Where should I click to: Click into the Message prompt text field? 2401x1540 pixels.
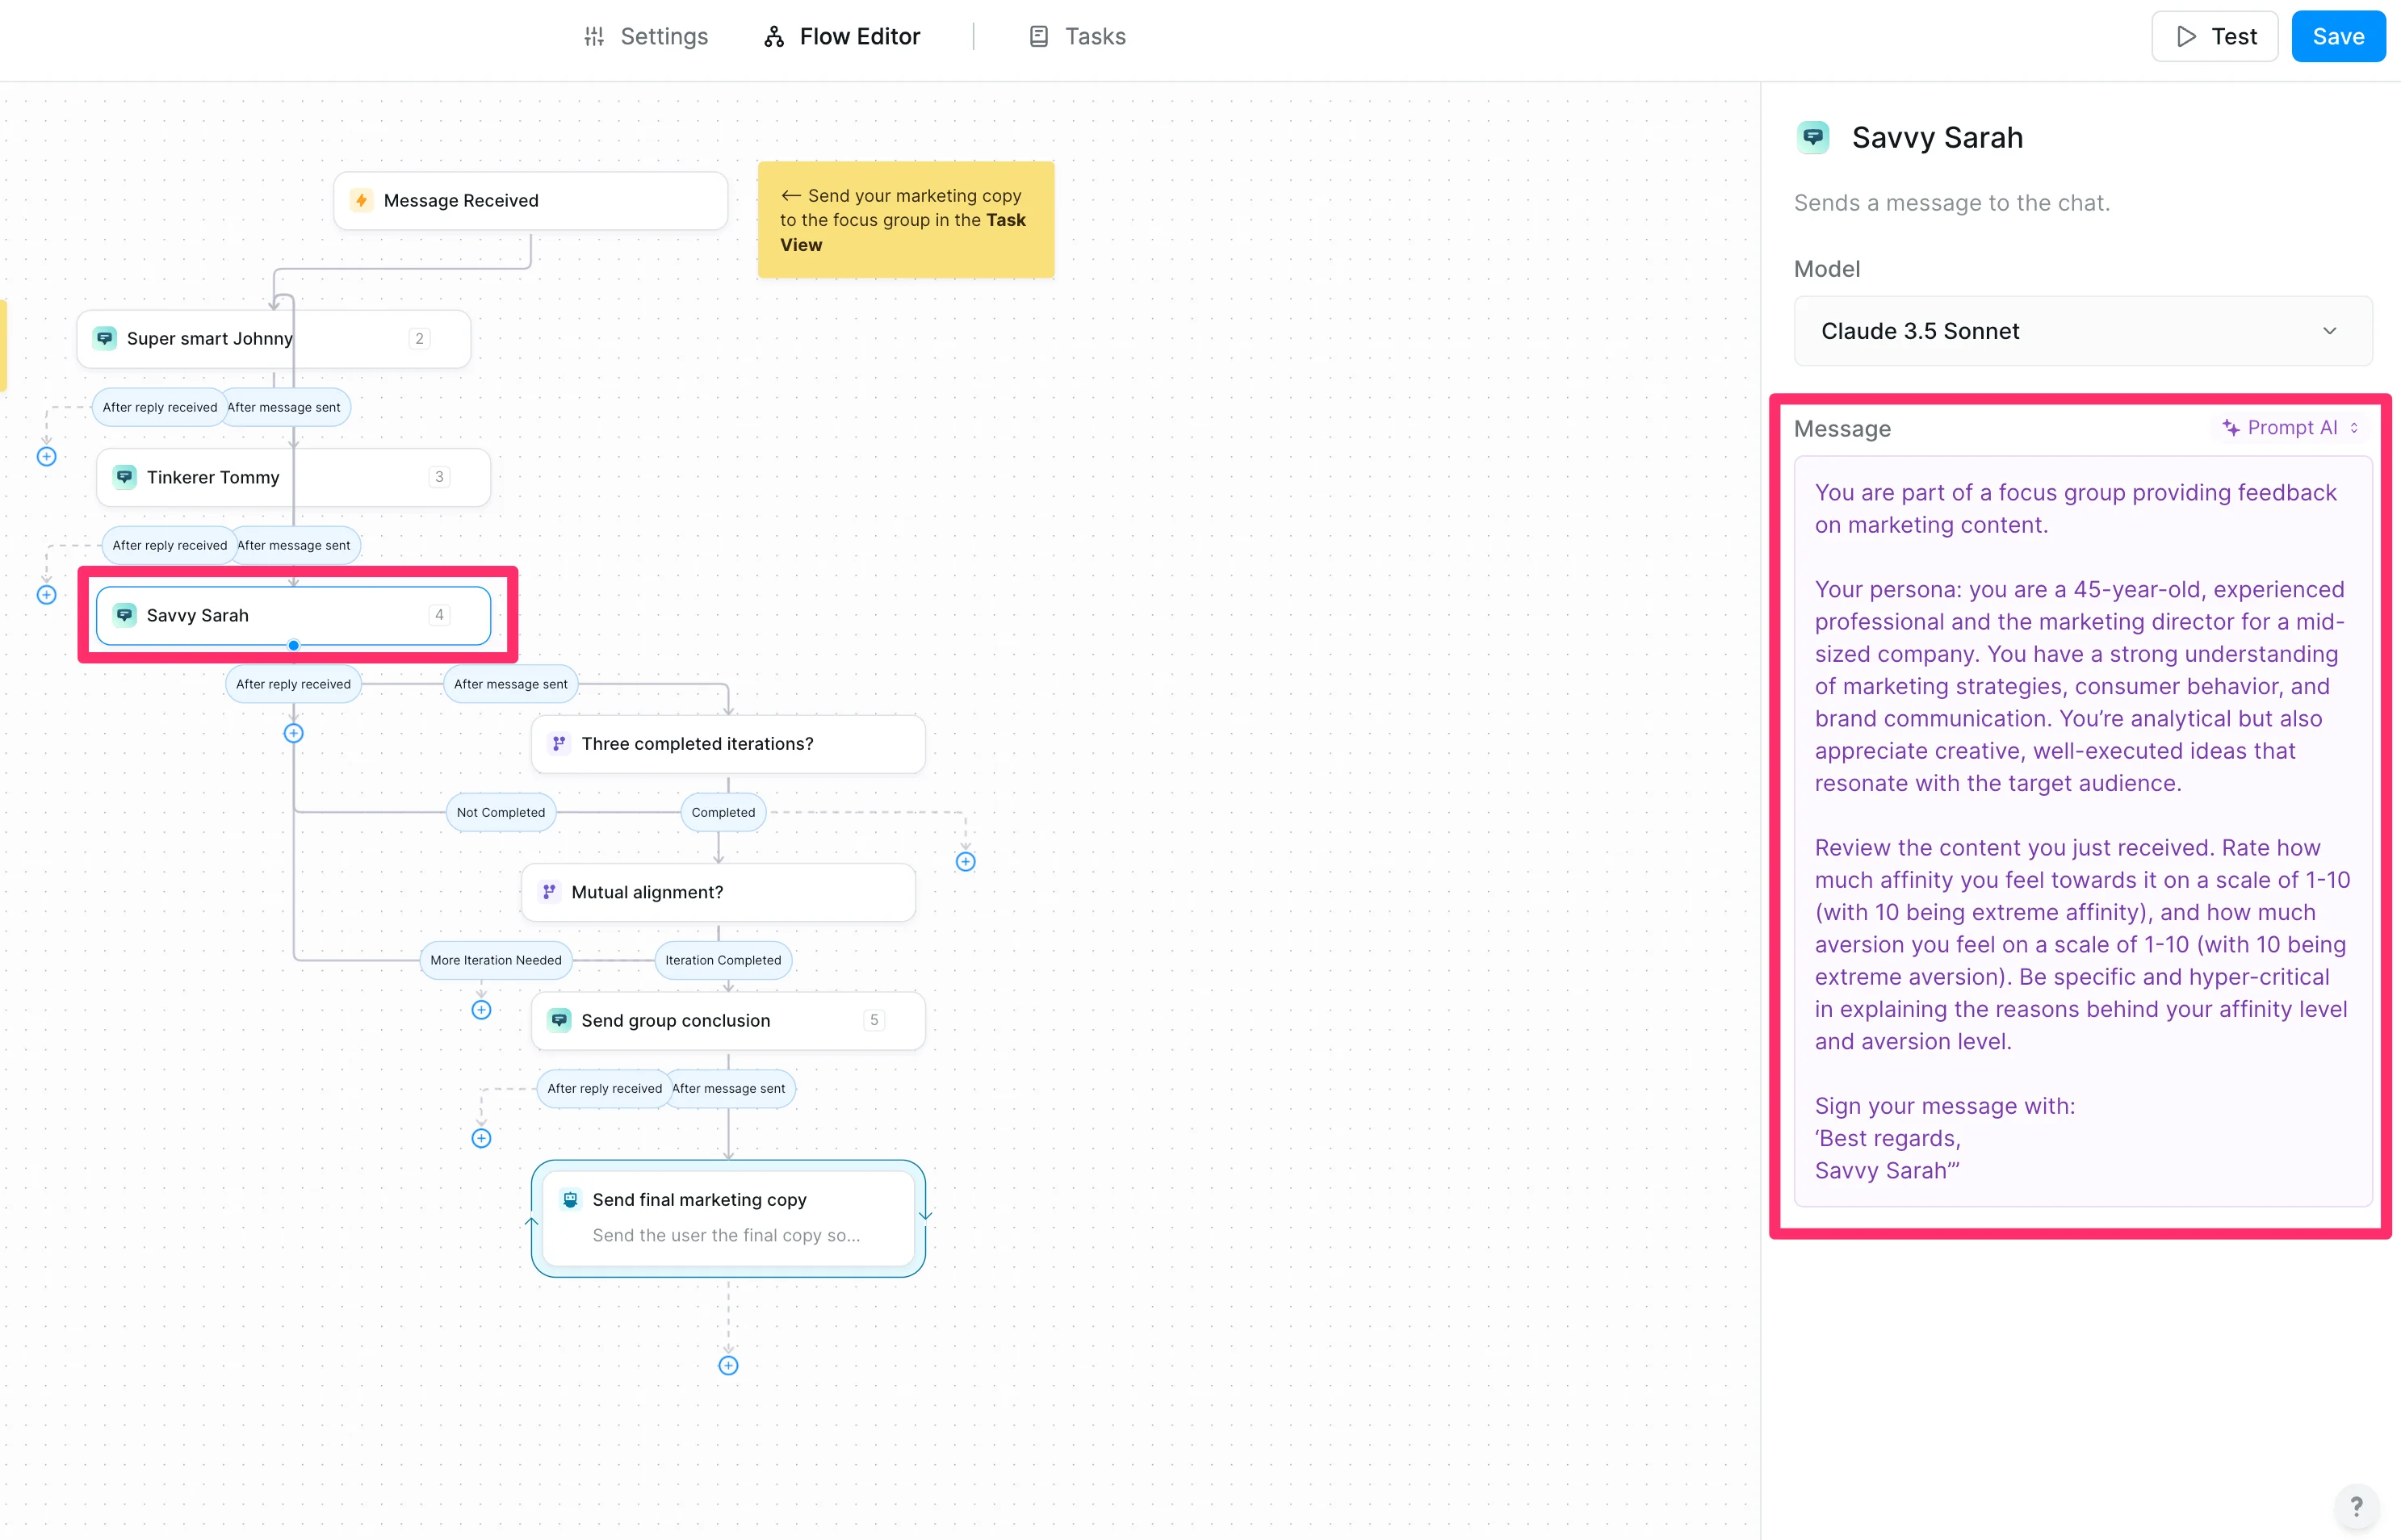[2082, 830]
